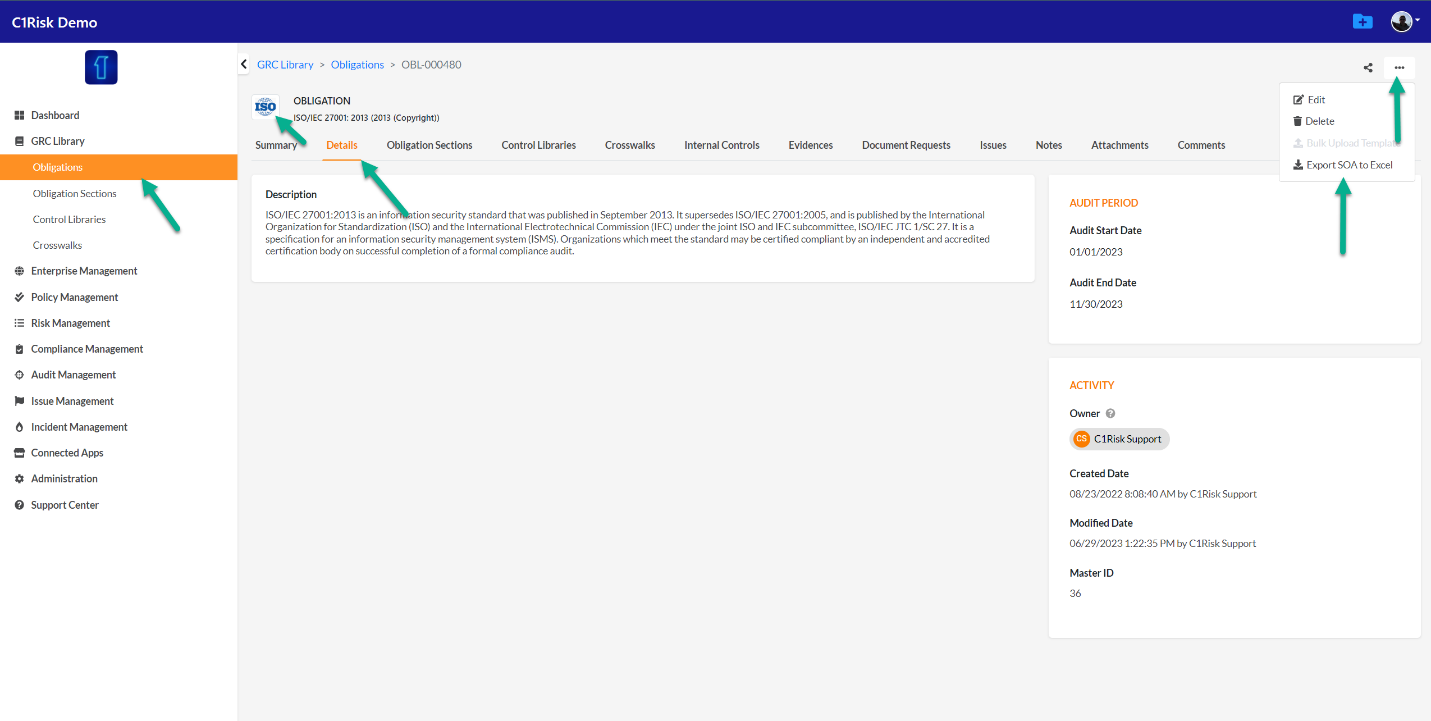Click the Owner help question-mark icon
The height and width of the screenshot is (721, 1431).
[x=1110, y=414]
